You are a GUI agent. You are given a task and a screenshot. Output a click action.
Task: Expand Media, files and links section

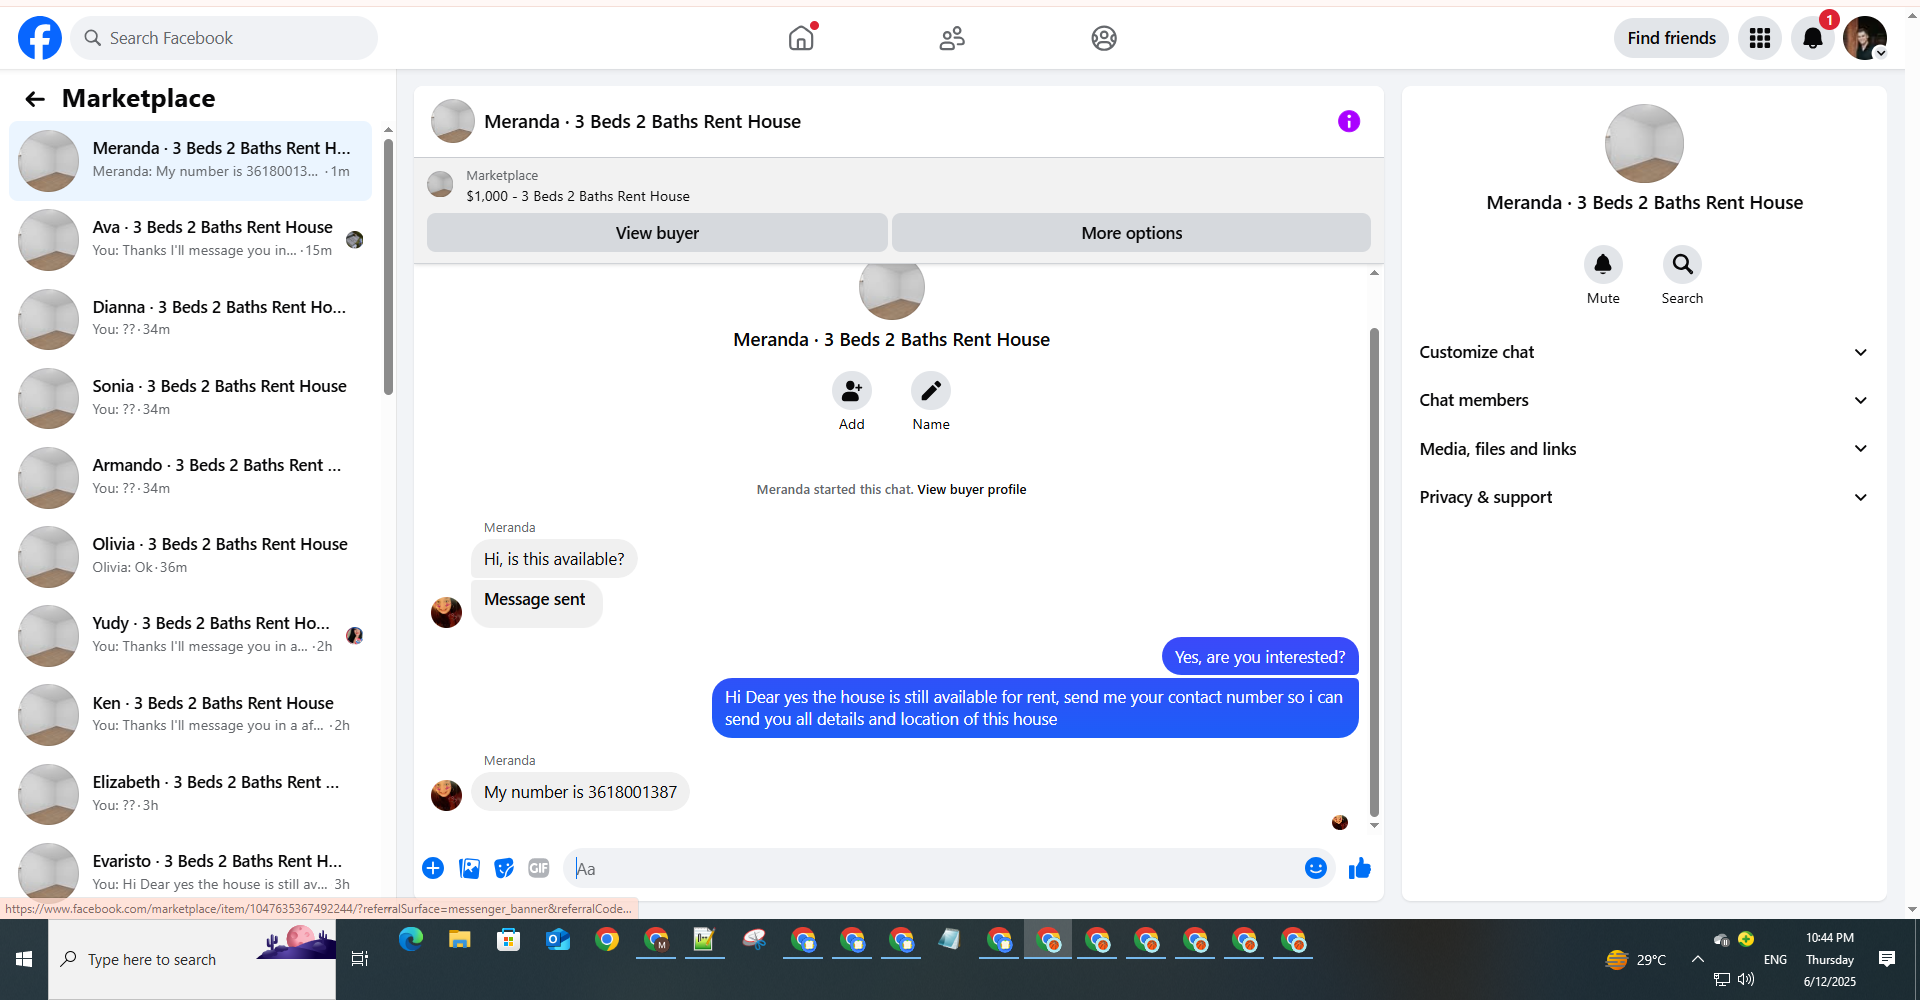(1644, 449)
